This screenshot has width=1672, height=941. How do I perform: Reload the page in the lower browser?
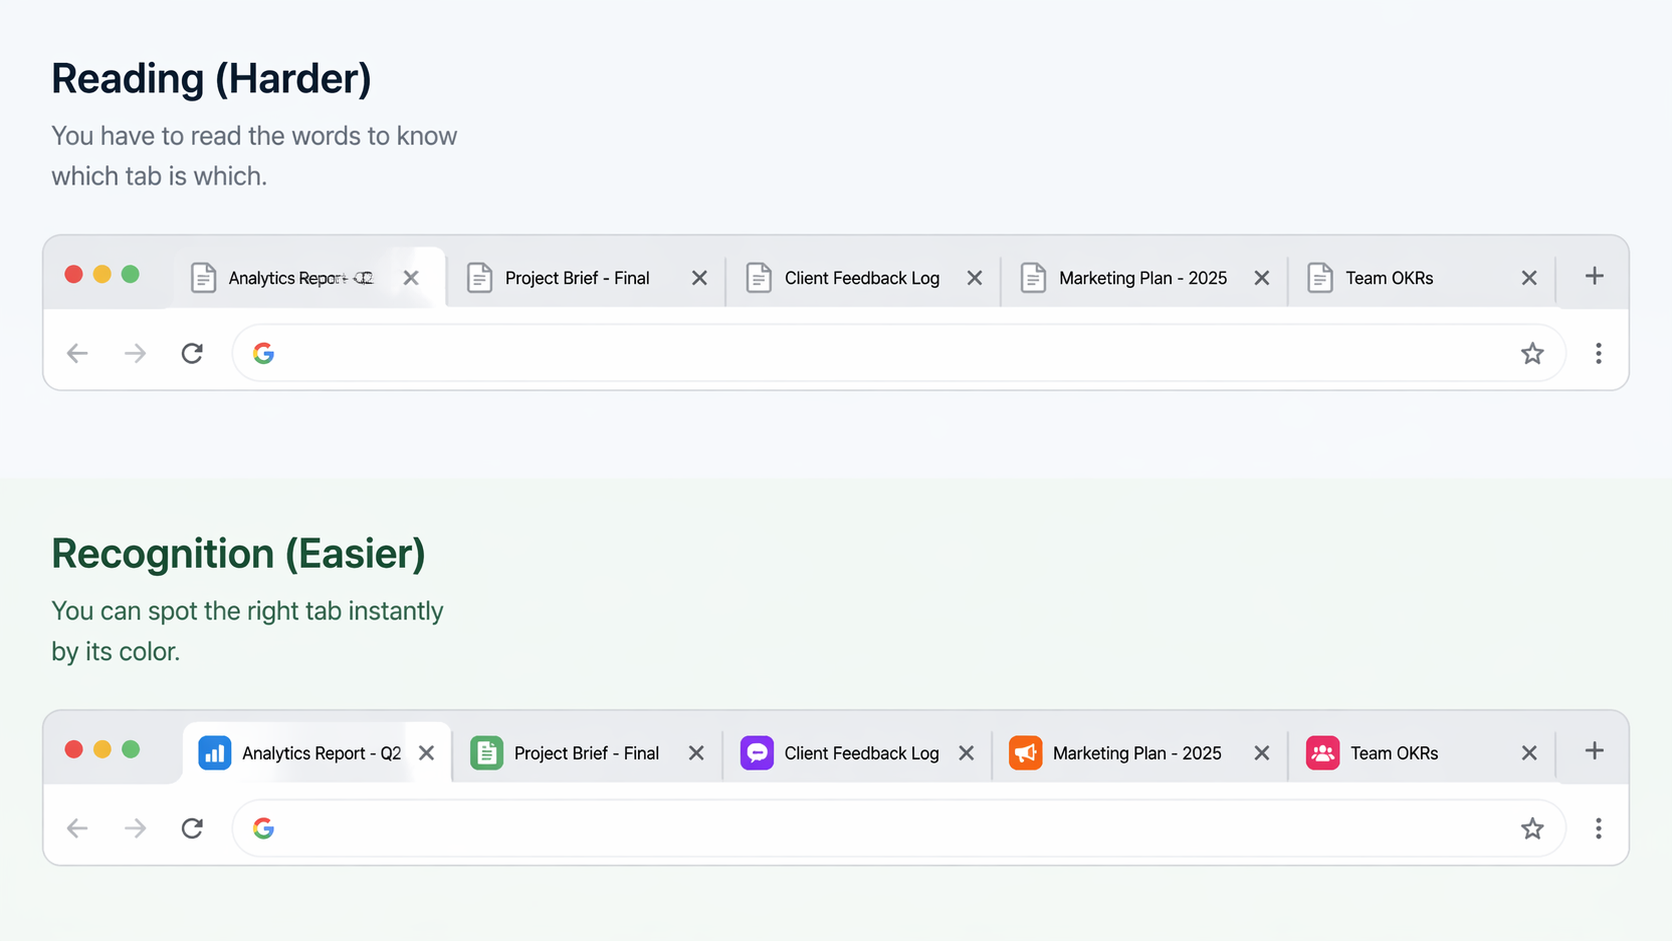[x=192, y=828]
